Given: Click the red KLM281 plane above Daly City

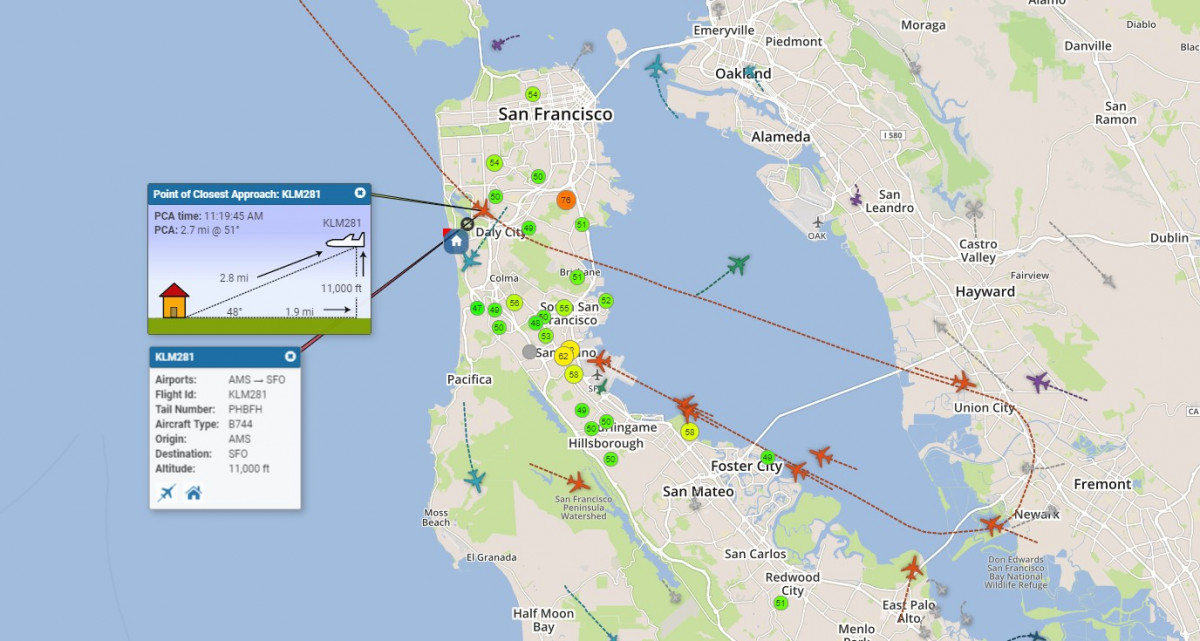Looking at the screenshot, I should tap(484, 209).
